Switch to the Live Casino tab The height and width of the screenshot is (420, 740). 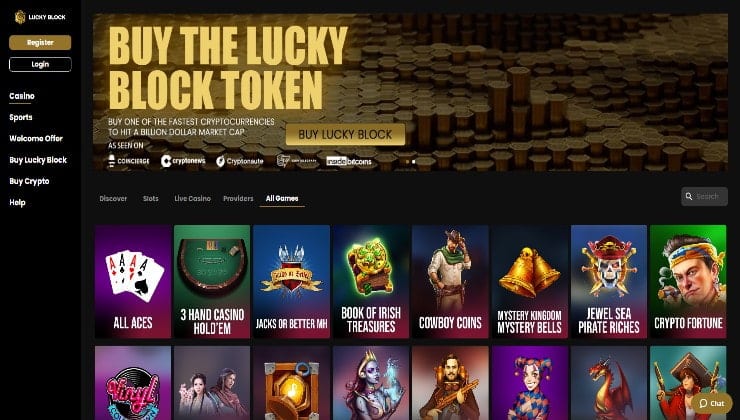click(193, 199)
